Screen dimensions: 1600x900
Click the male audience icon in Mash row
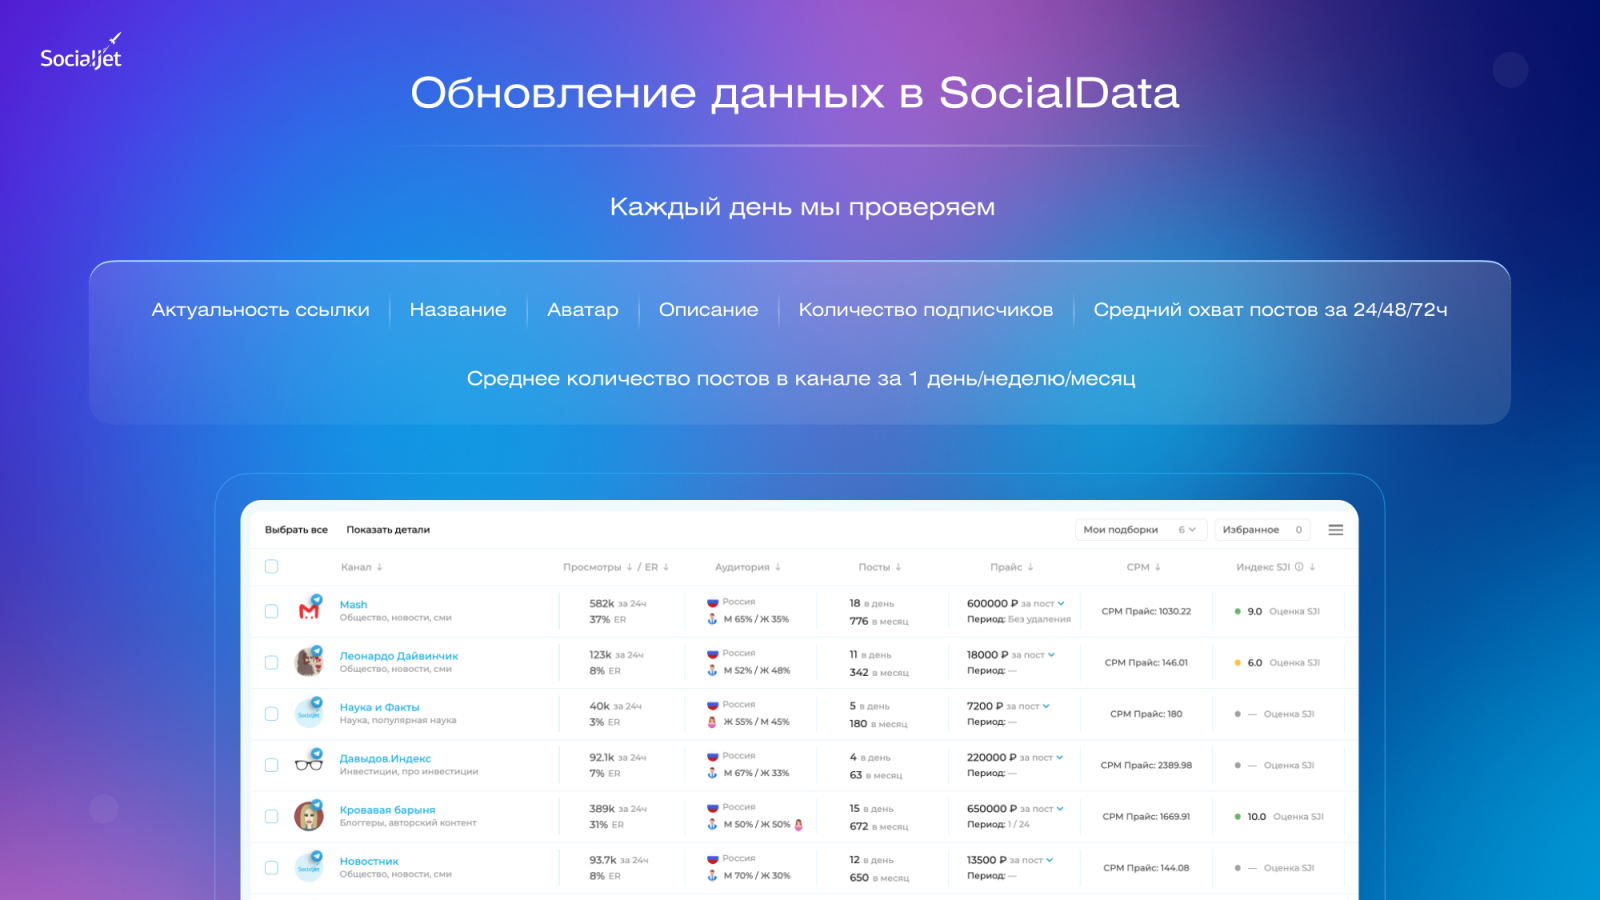point(713,619)
